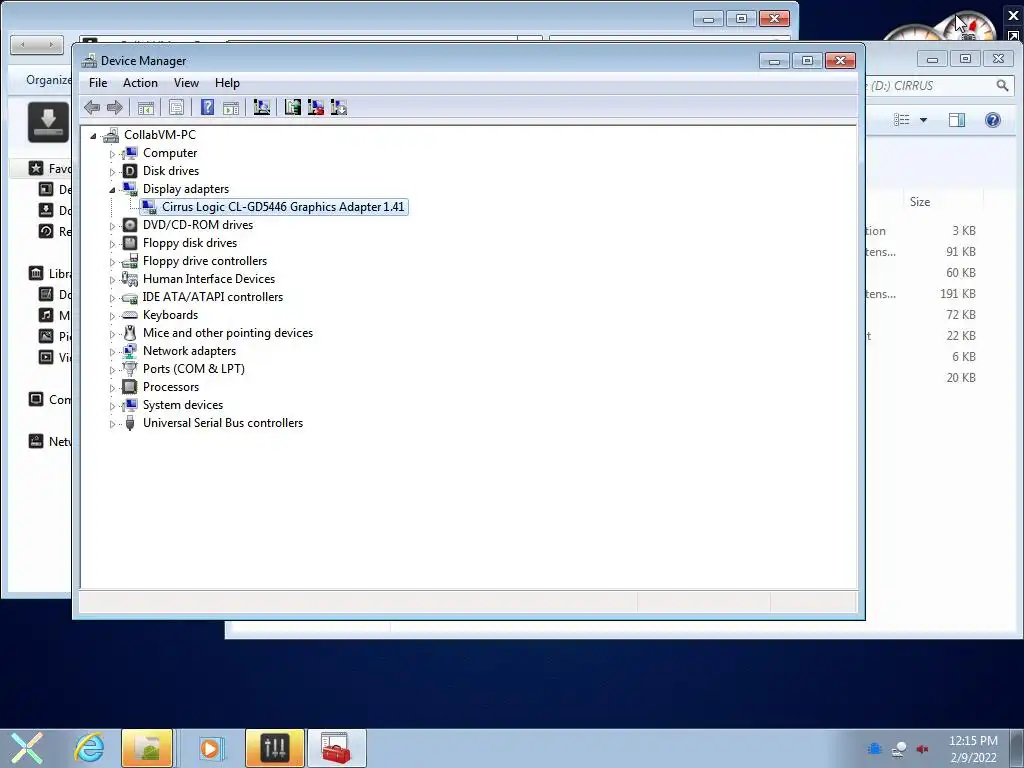Toggle the preview pane icon in CIRRUS Explorer window
The width and height of the screenshot is (1024, 768).
pyautogui.click(x=957, y=120)
